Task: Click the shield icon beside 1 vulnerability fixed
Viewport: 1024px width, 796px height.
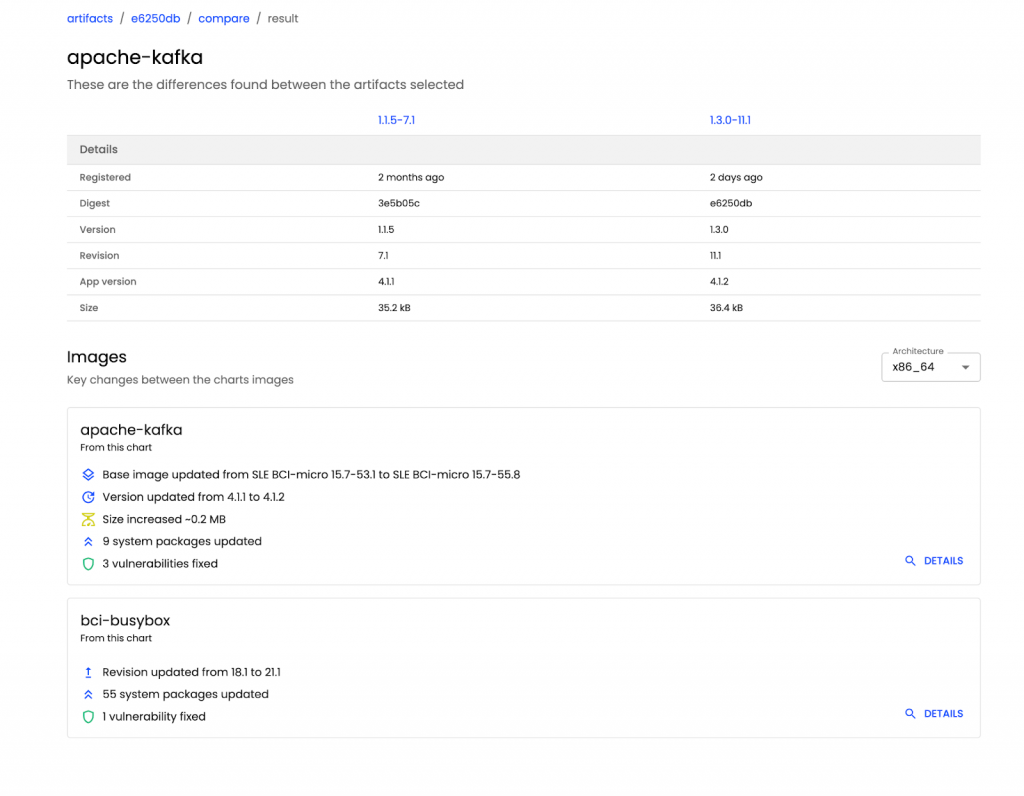Action: tap(88, 715)
